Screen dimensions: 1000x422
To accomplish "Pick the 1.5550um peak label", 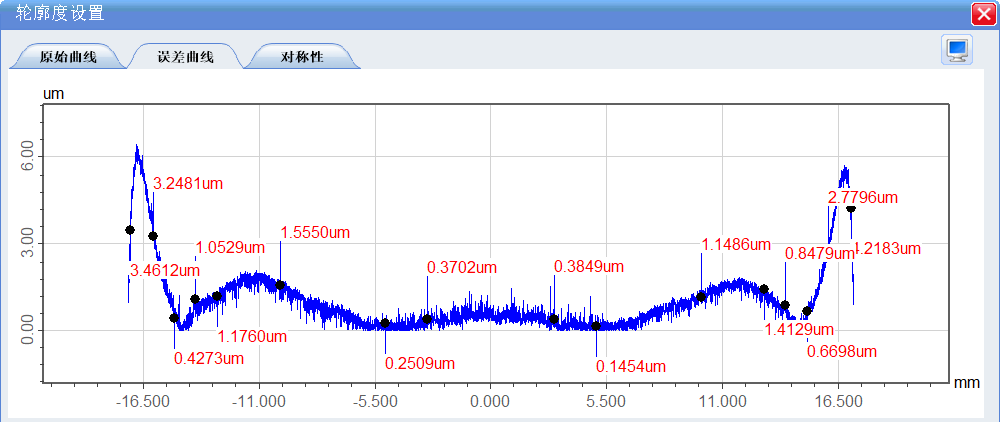I will (315, 232).
